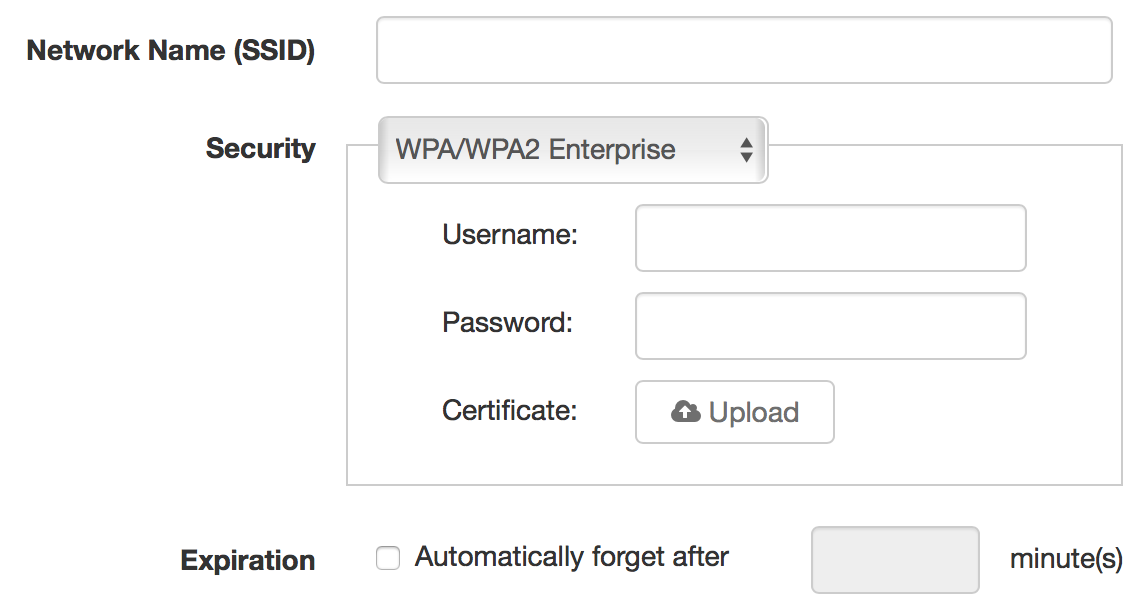
Task: Select the WPA/WPA2 Enterprise text in dropdown
Action: (x=536, y=150)
